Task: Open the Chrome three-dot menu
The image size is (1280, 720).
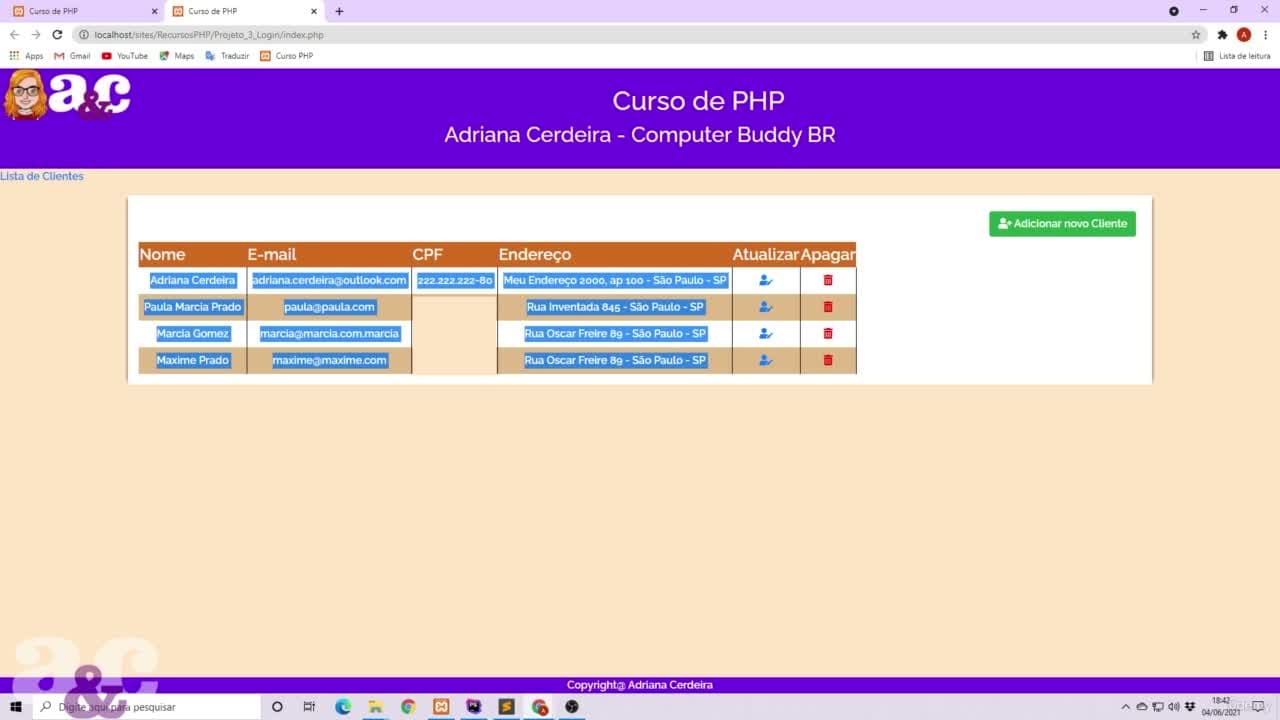Action: tap(1266, 34)
